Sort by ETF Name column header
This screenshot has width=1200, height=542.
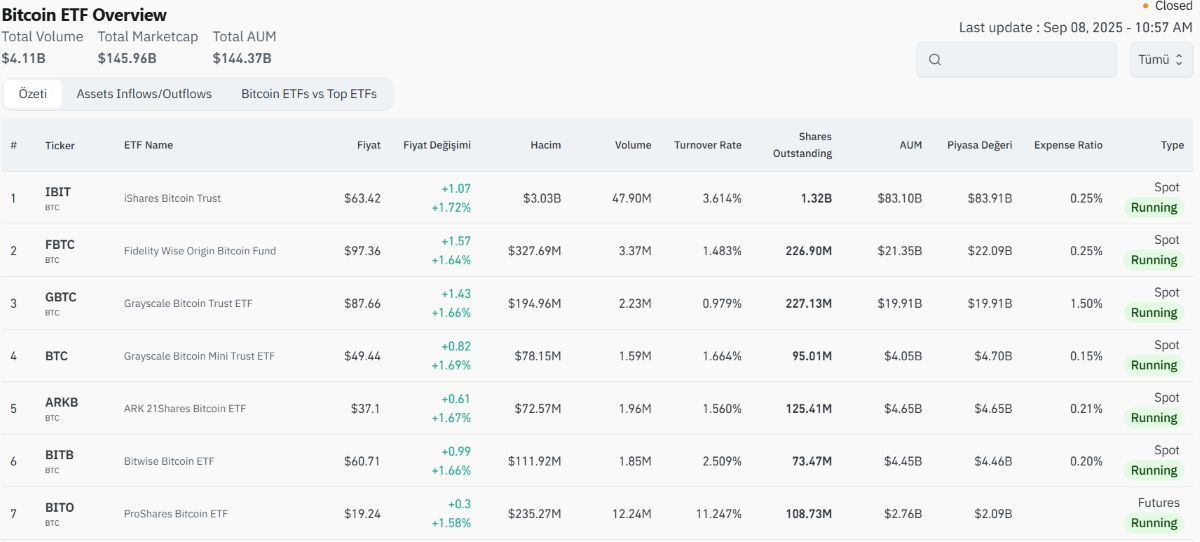(x=148, y=145)
